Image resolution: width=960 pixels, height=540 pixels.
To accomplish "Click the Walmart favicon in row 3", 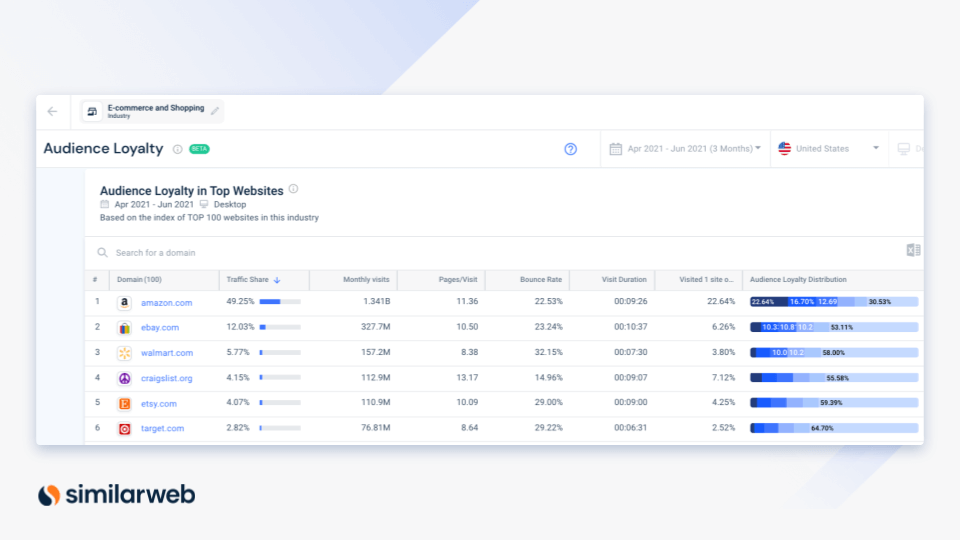I will (124, 353).
